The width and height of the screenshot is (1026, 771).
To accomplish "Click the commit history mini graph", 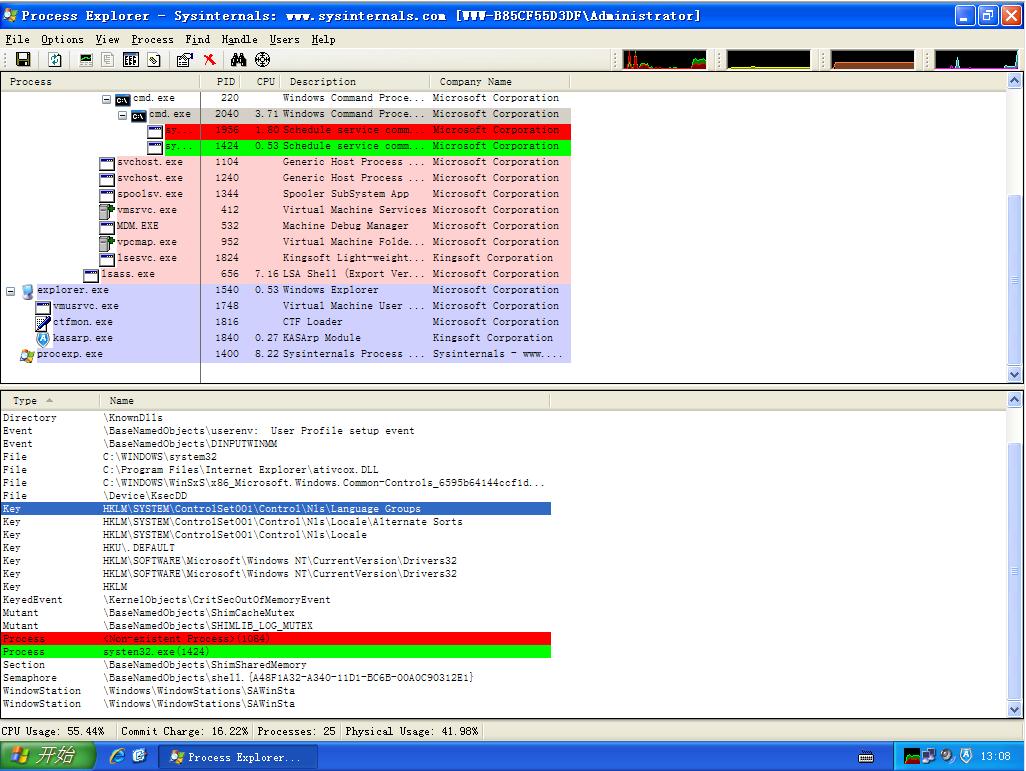I will [768, 60].
